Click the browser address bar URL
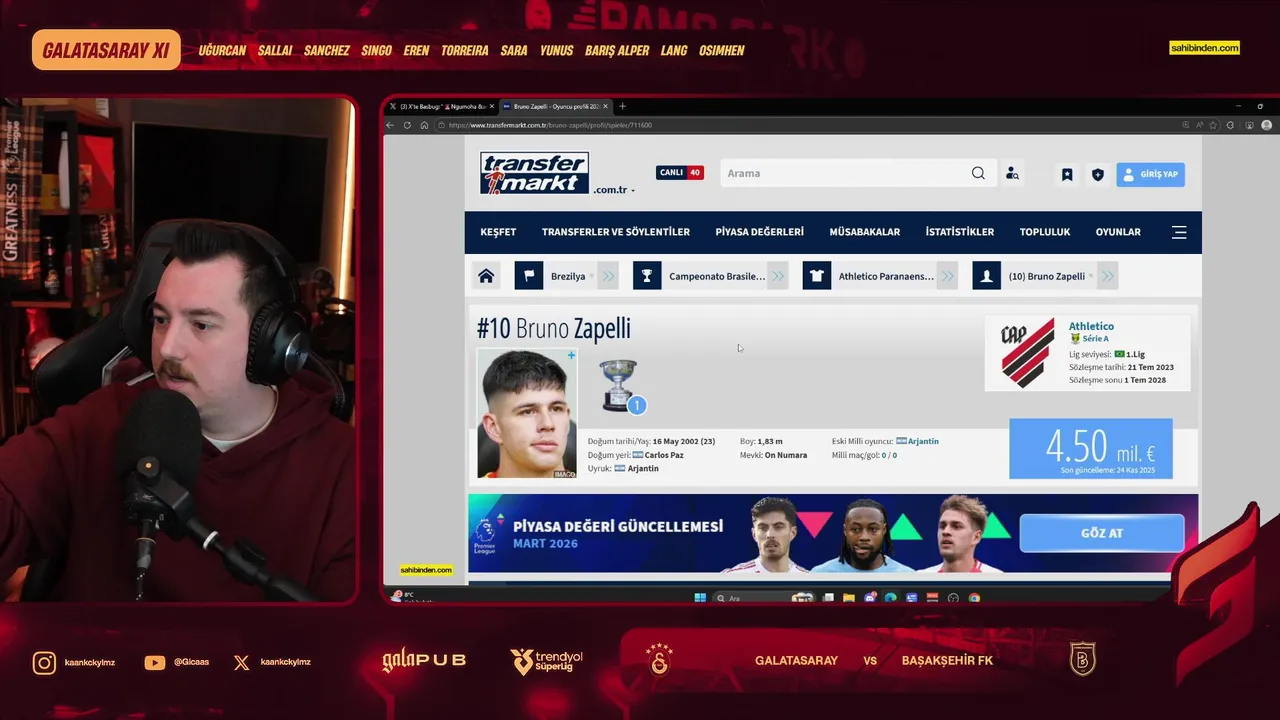The height and width of the screenshot is (720, 1280). pos(550,125)
